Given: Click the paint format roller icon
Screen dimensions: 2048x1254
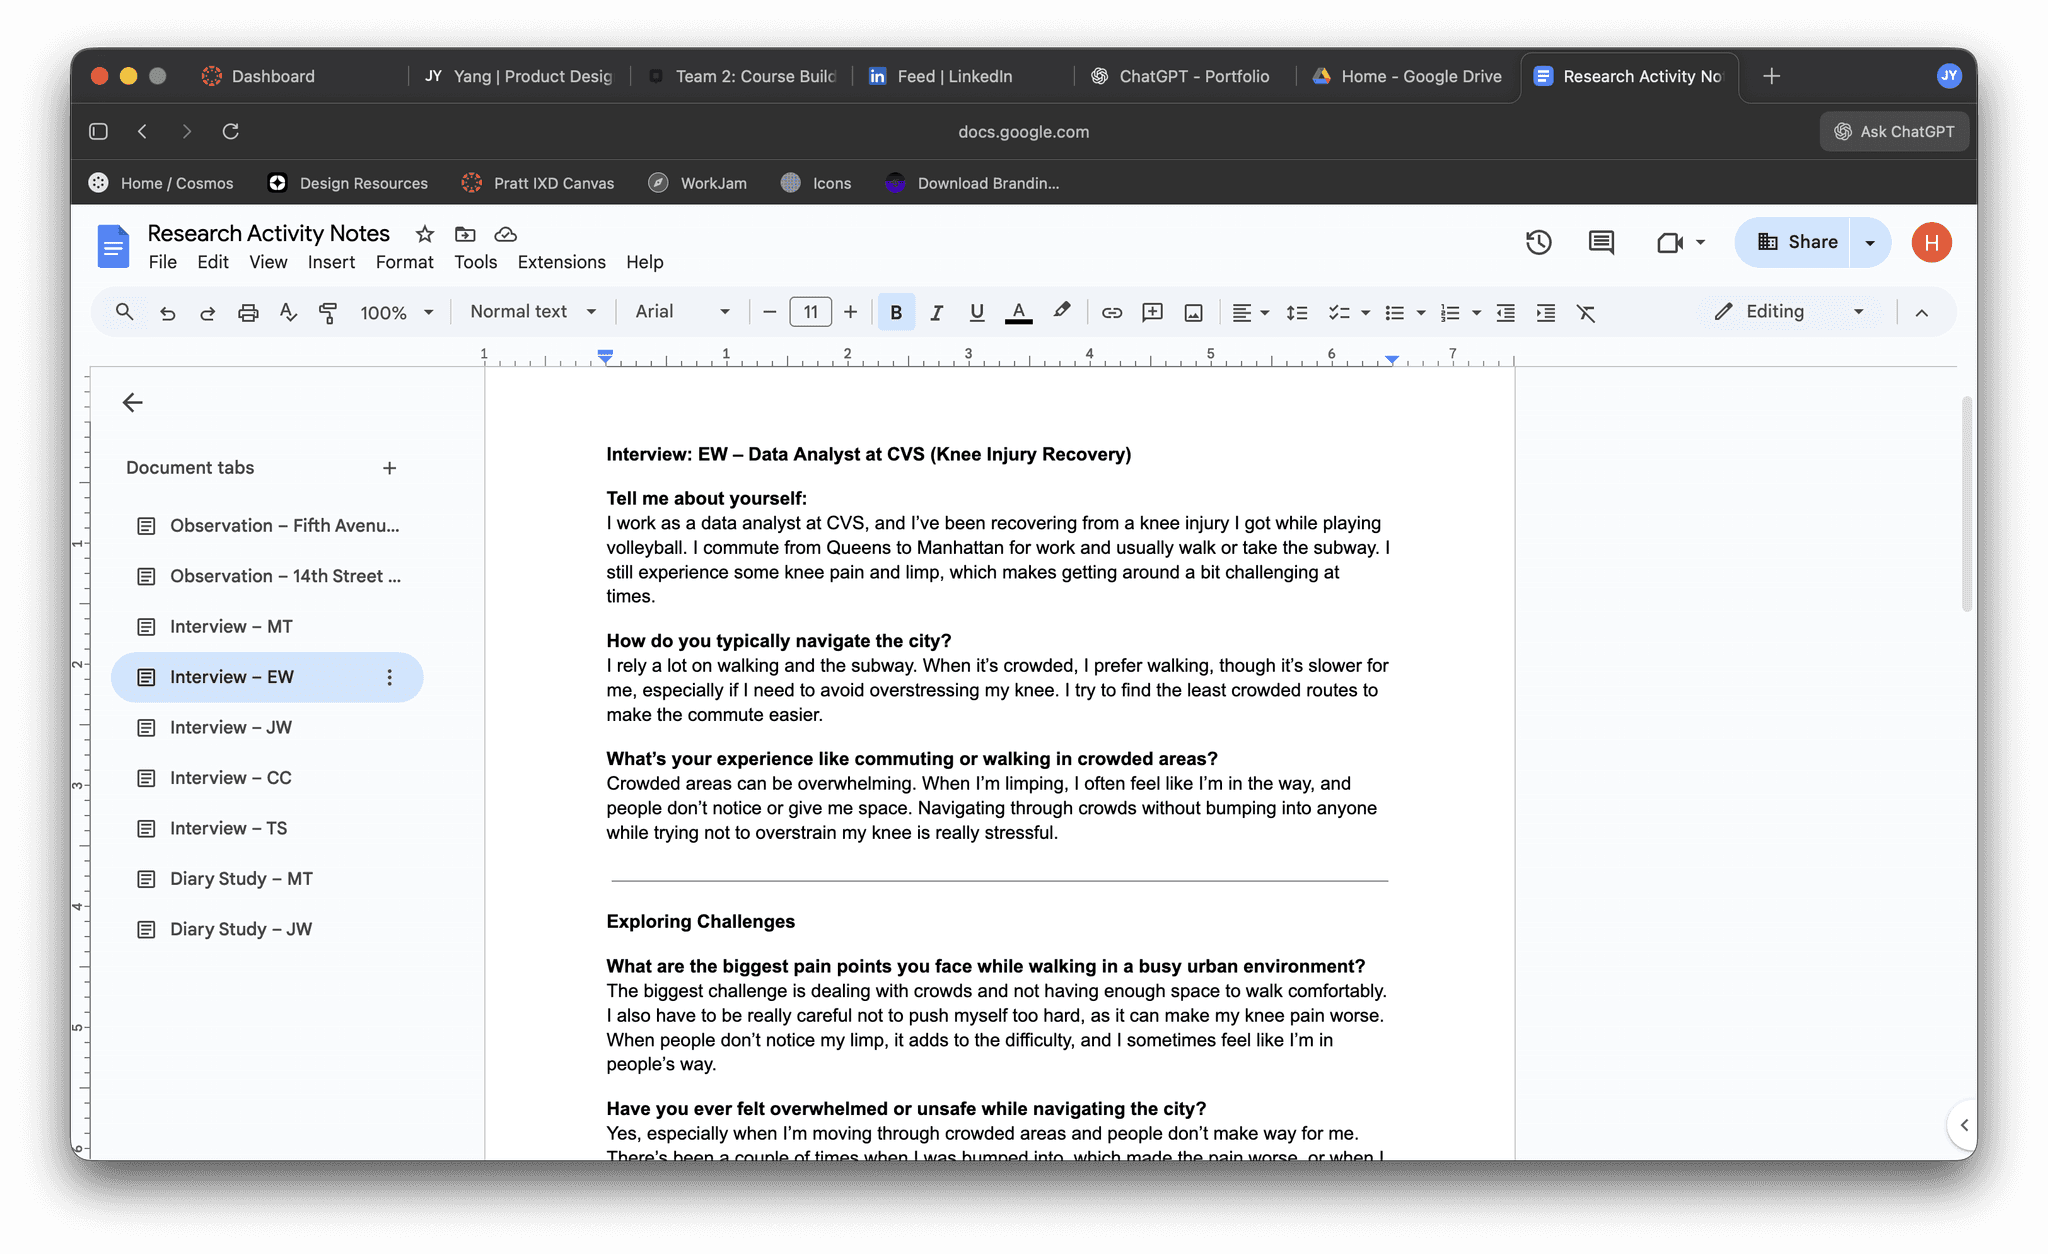Looking at the screenshot, I should pyautogui.click(x=327, y=312).
